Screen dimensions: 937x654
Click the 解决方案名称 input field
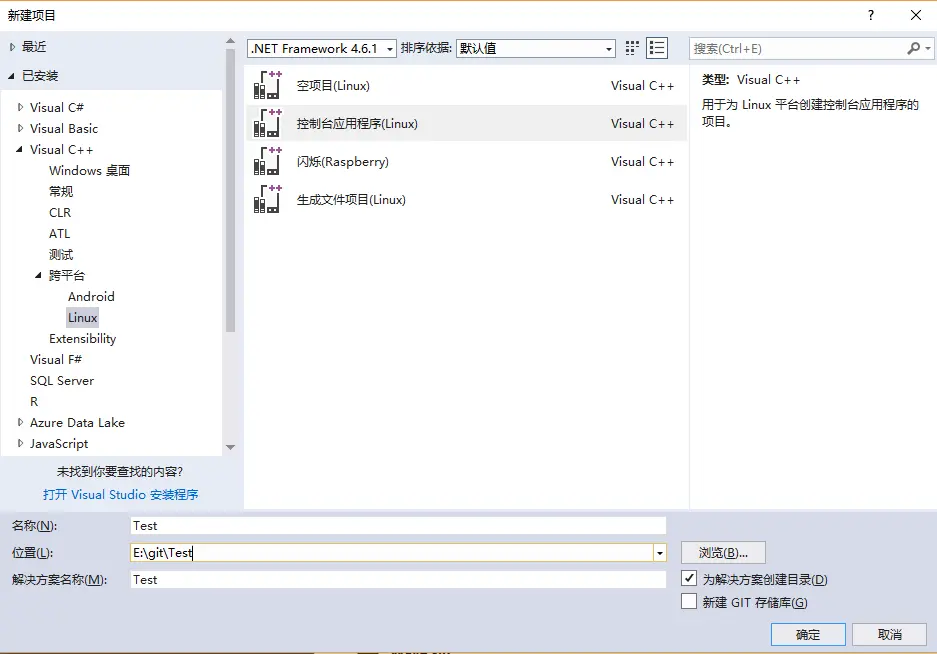(x=398, y=579)
